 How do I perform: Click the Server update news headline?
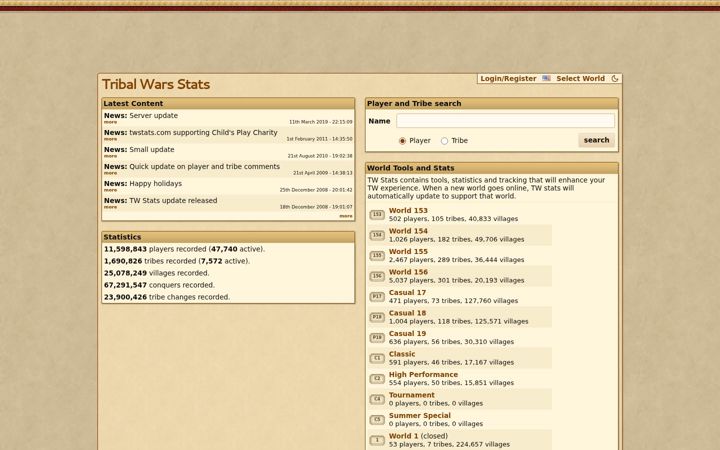(153, 116)
